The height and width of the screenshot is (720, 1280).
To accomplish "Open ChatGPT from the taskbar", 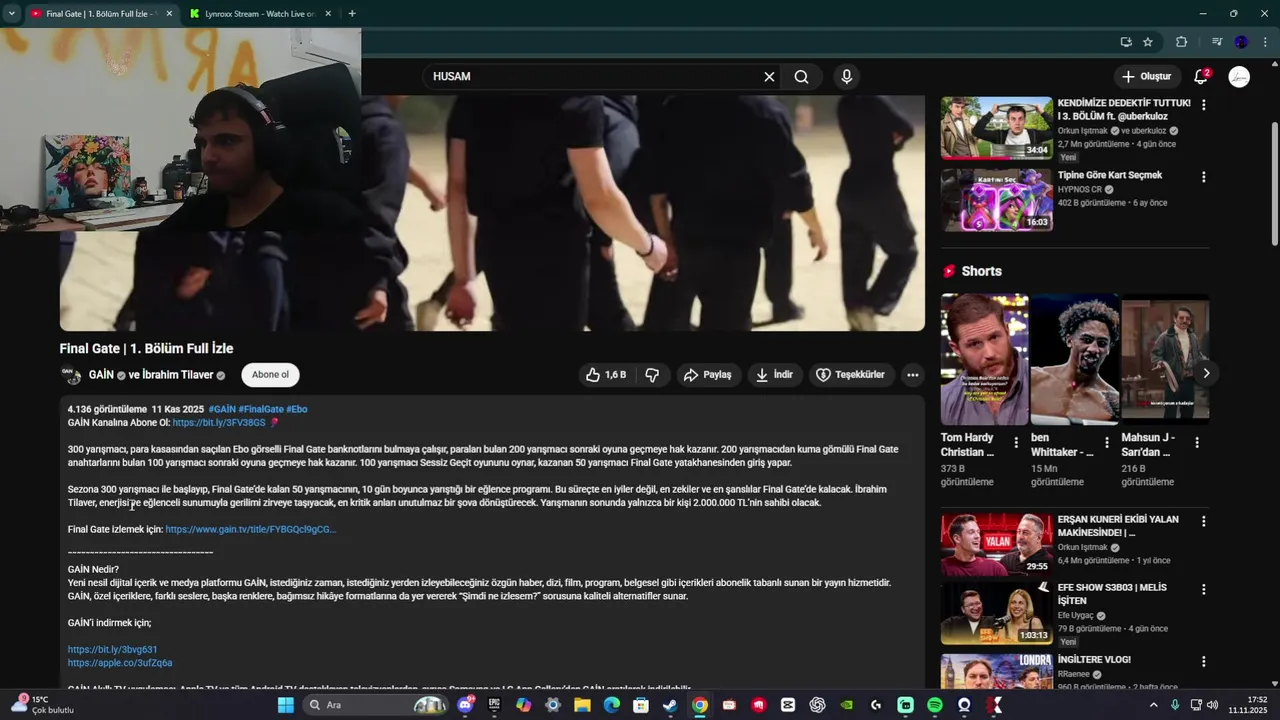I will pyautogui.click(x=817, y=705).
